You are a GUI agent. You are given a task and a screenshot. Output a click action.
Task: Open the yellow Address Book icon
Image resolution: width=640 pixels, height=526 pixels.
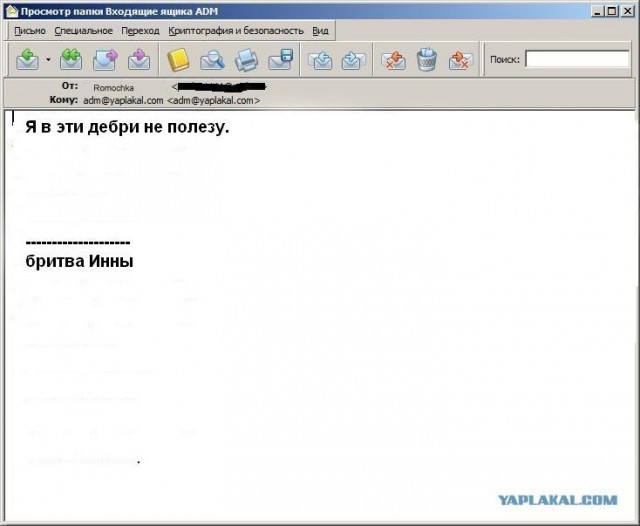point(178,60)
